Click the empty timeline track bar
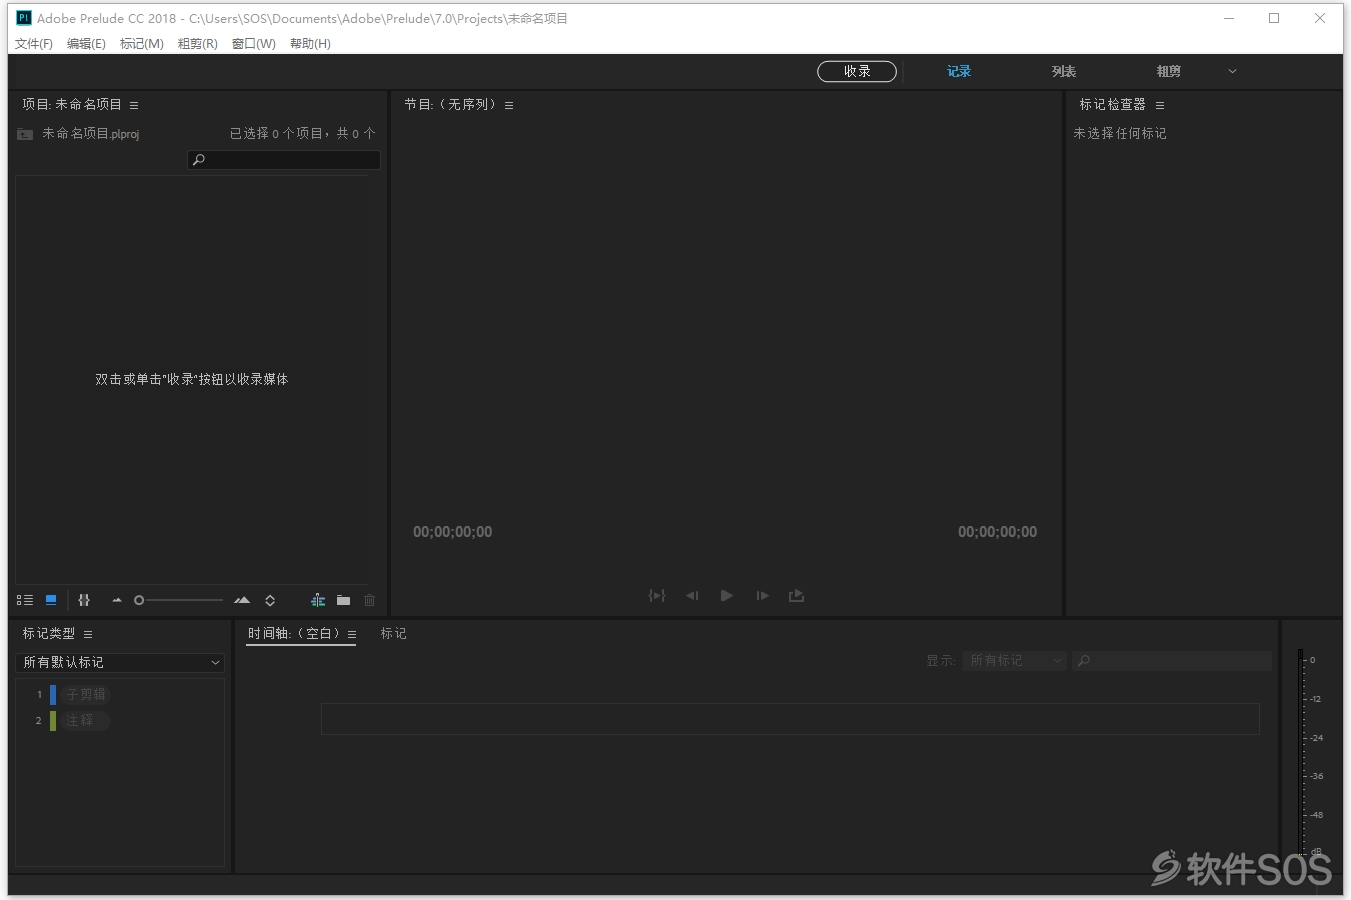This screenshot has height=900, width=1351. pyautogui.click(x=790, y=719)
